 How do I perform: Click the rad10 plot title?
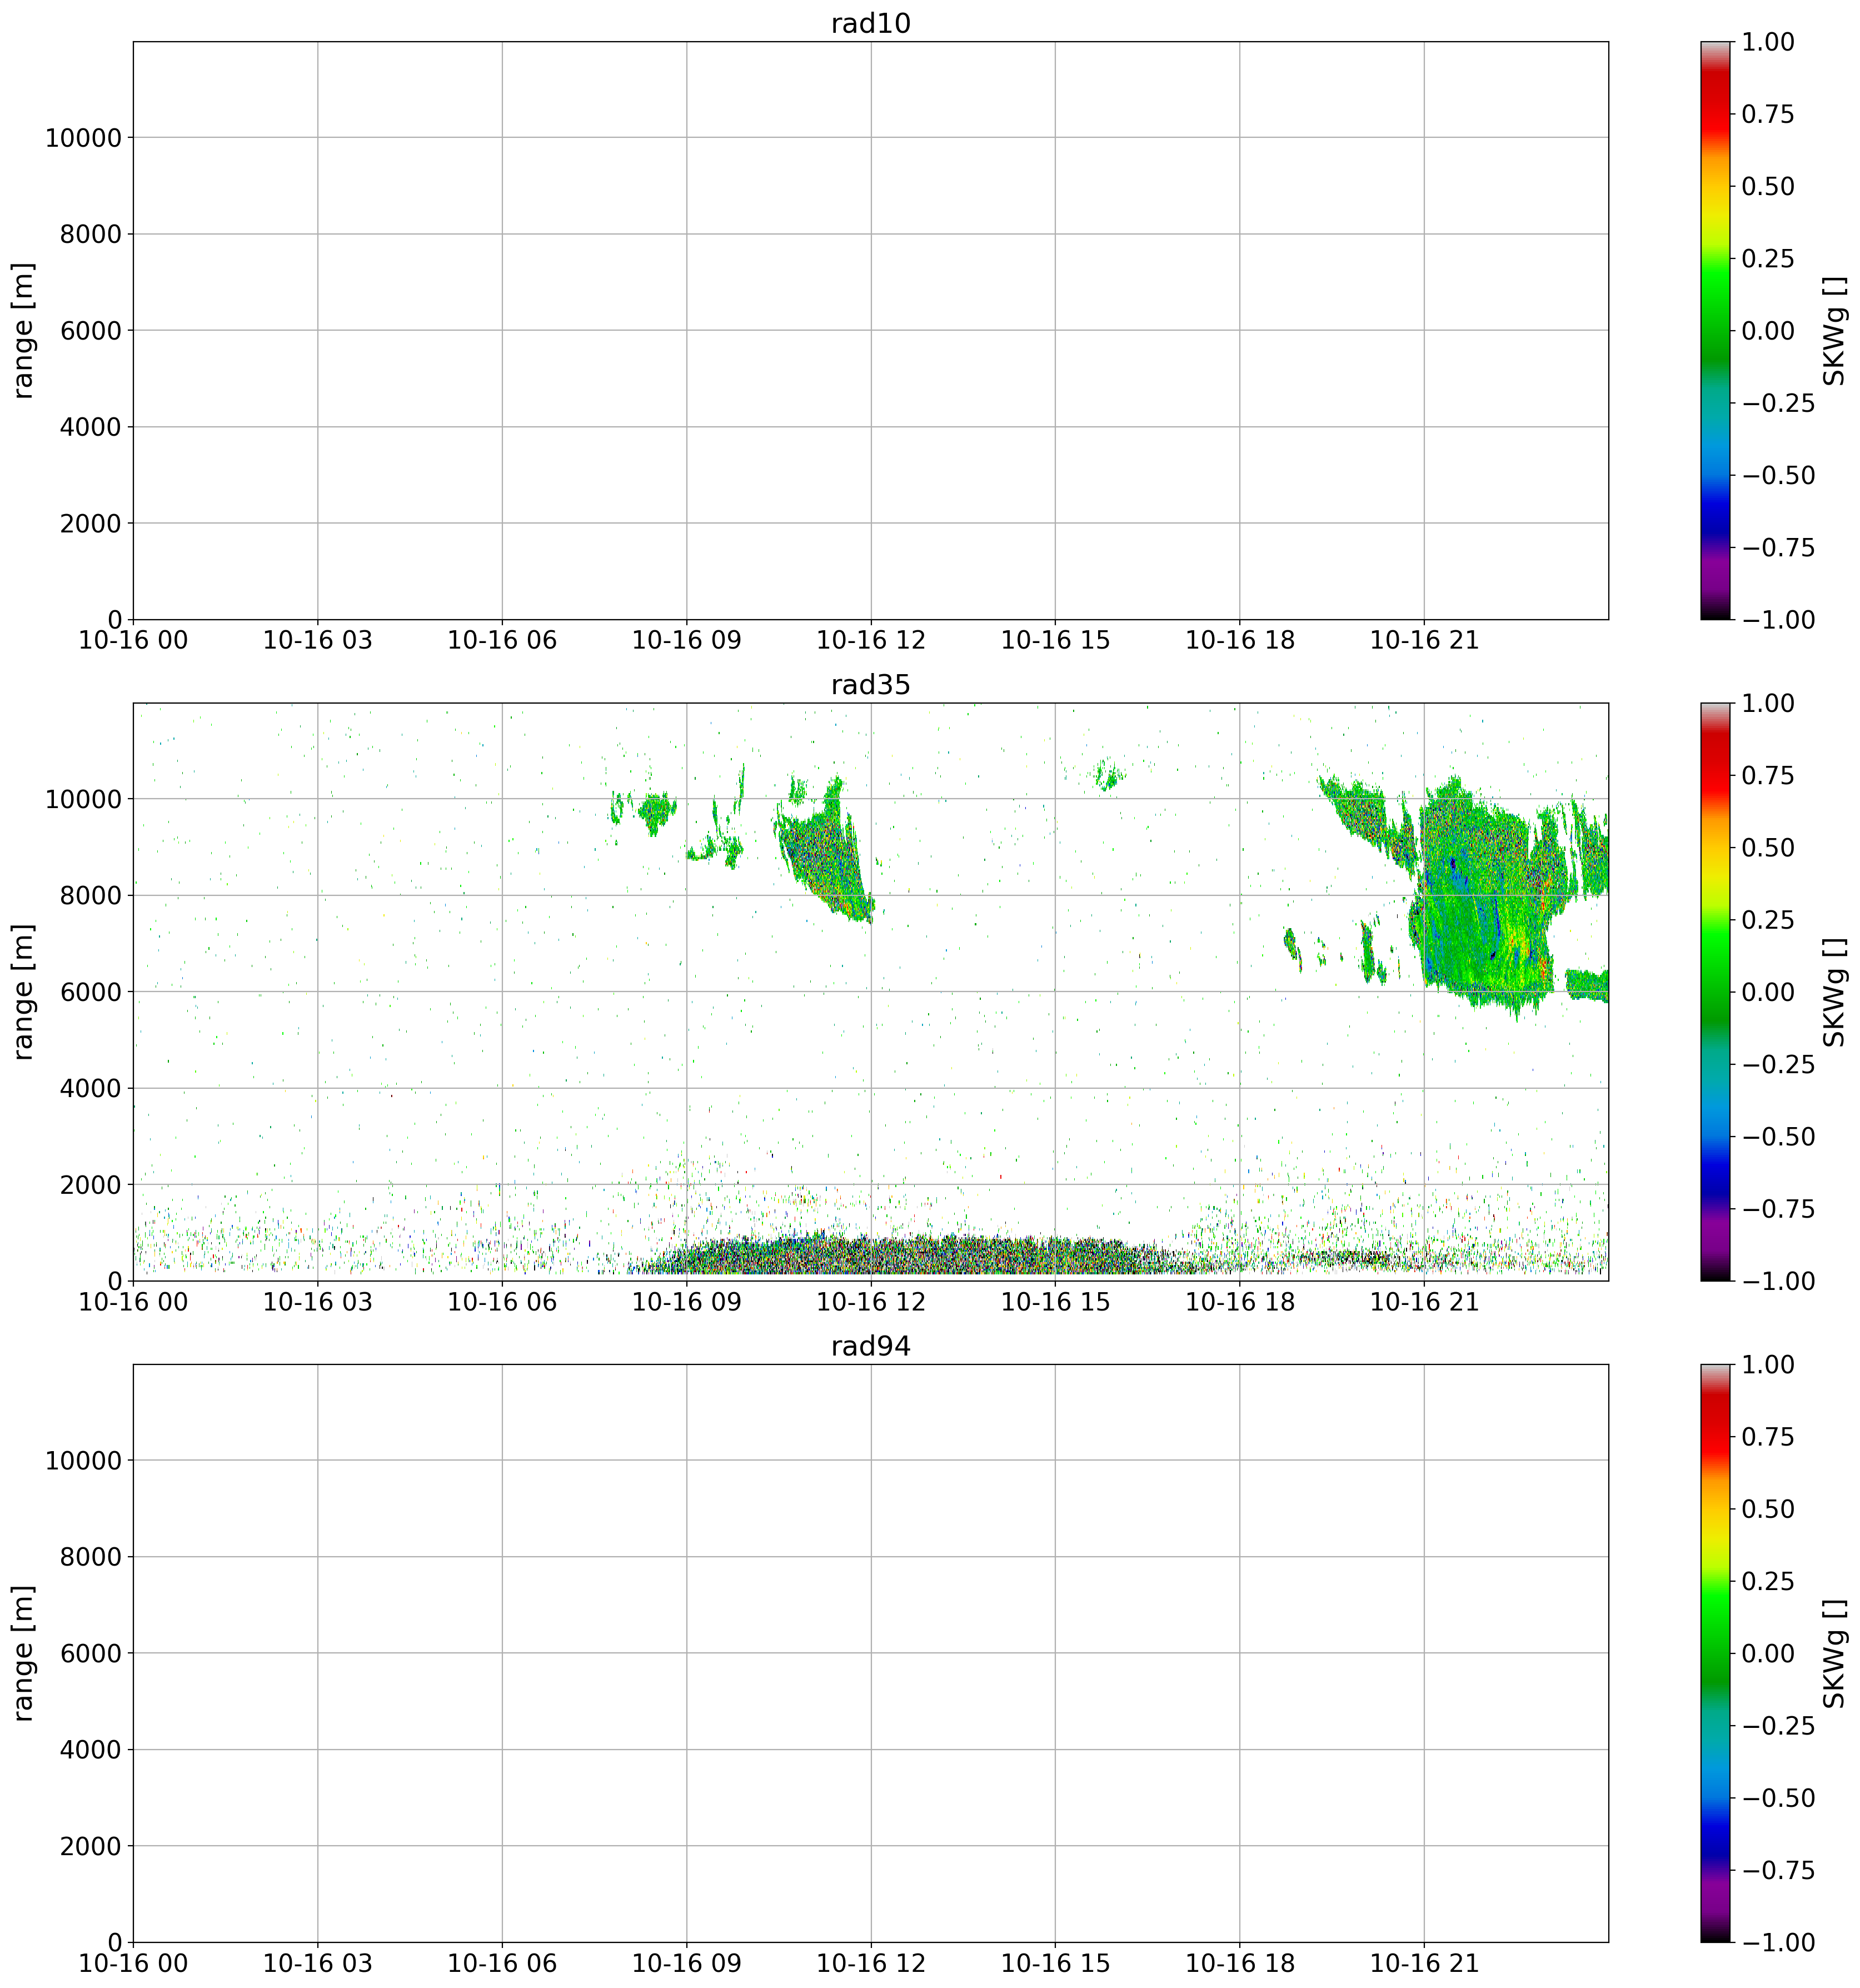pos(870,23)
